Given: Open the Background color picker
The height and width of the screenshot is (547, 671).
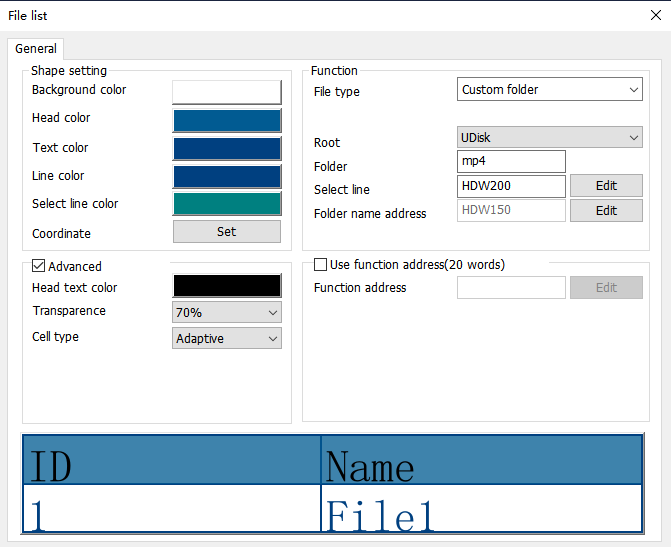Looking at the screenshot, I should [x=227, y=92].
